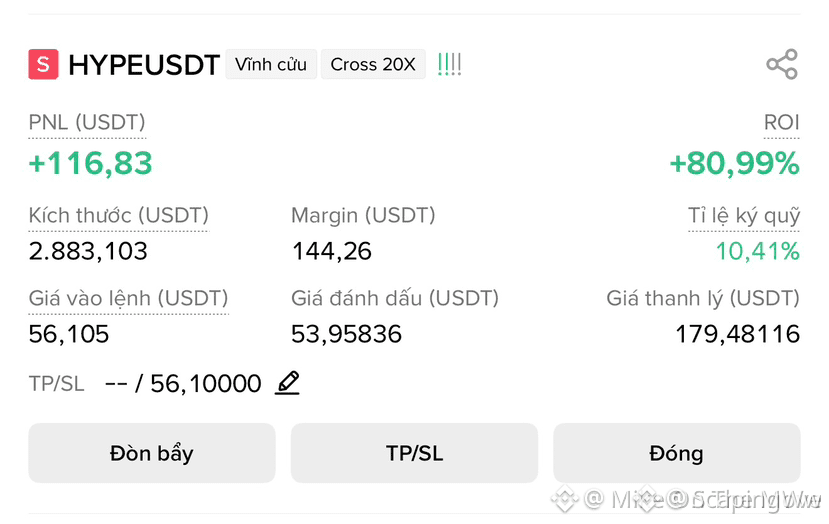Click the red S short-position badge
The image size is (829, 524).
pyautogui.click(x=43, y=65)
